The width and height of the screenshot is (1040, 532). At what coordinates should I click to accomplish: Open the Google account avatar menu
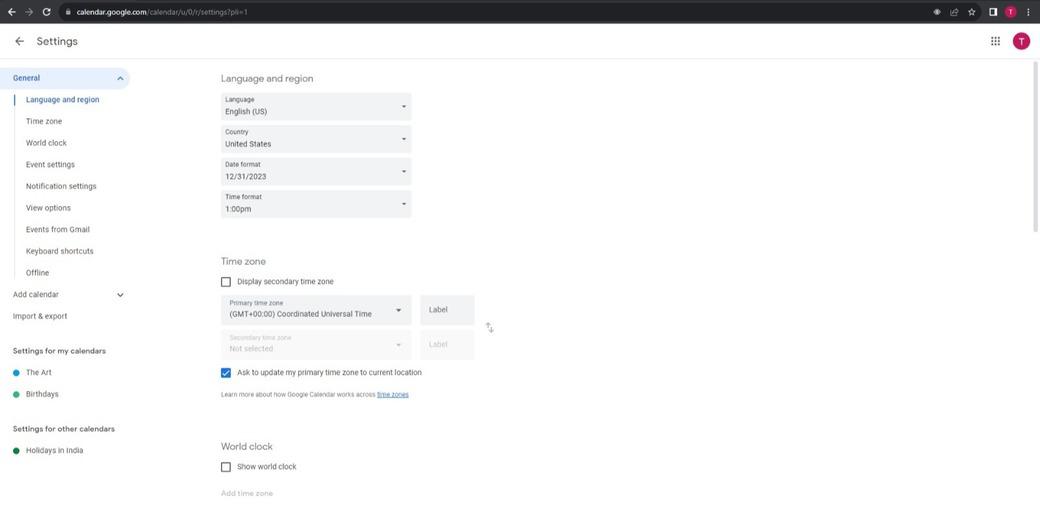[1020, 41]
